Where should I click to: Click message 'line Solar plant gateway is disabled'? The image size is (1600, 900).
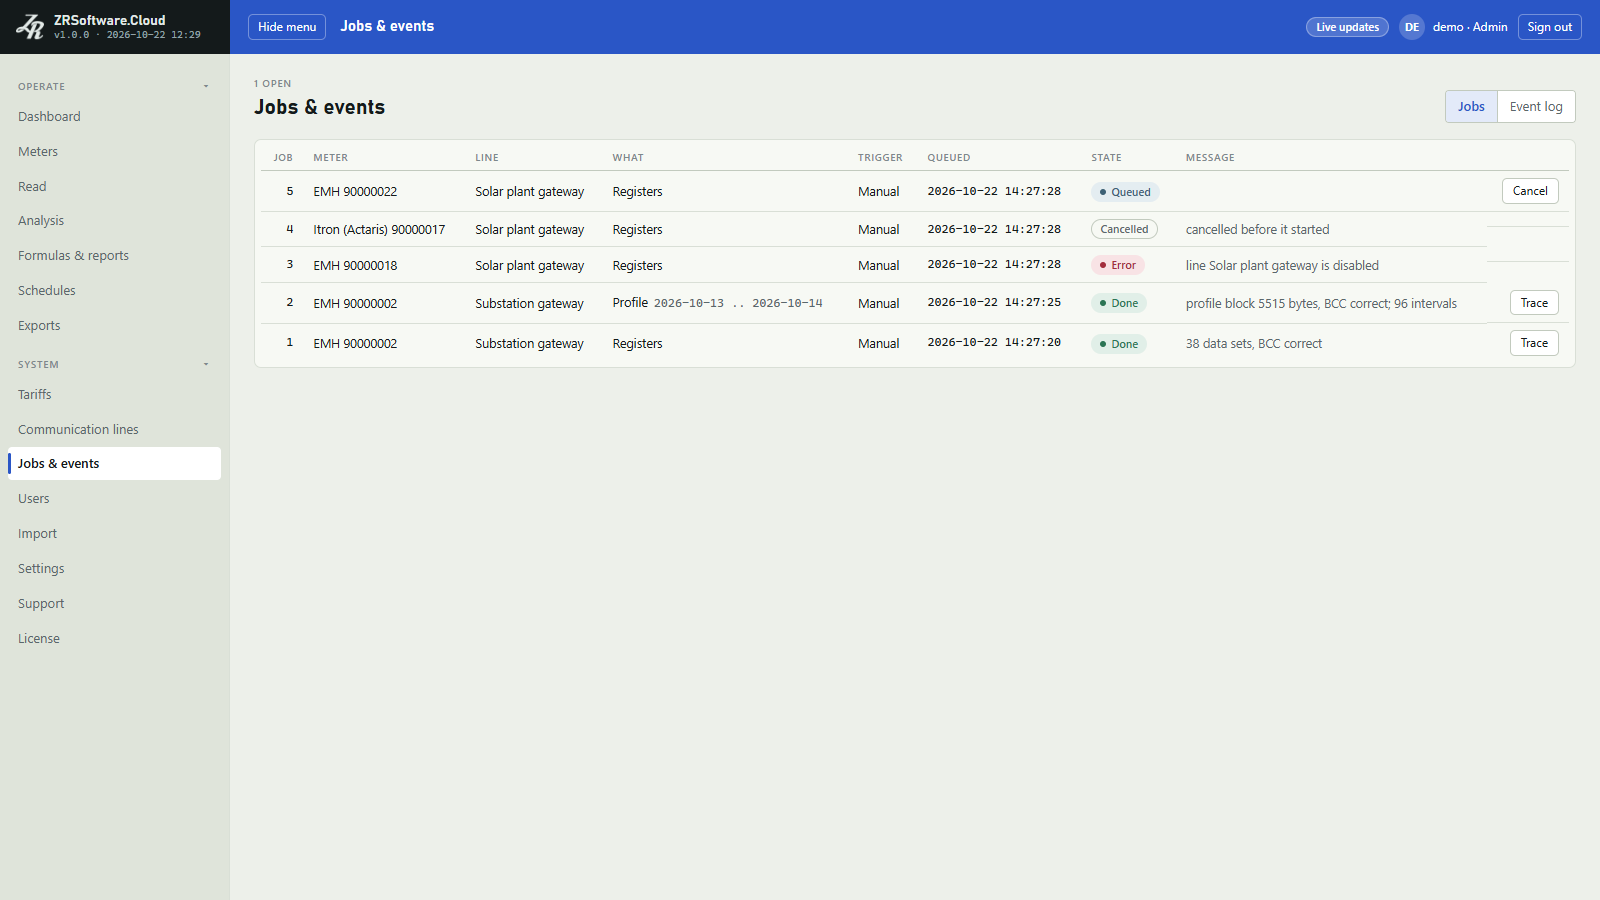pos(1282,266)
